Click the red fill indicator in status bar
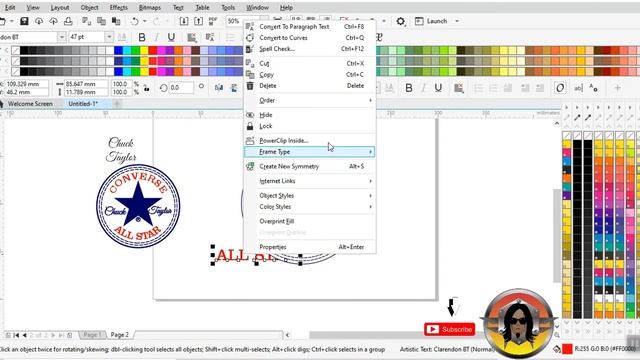The width and height of the screenshot is (640, 360). tap(567, 349)
